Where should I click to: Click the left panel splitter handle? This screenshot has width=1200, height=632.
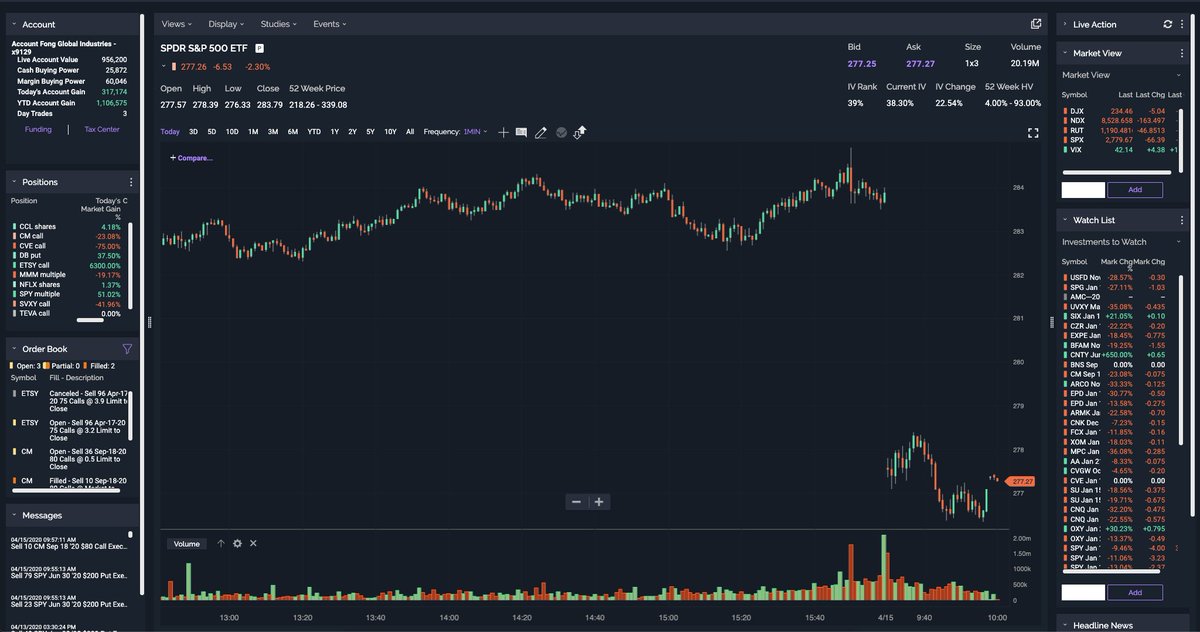point(149,322)
